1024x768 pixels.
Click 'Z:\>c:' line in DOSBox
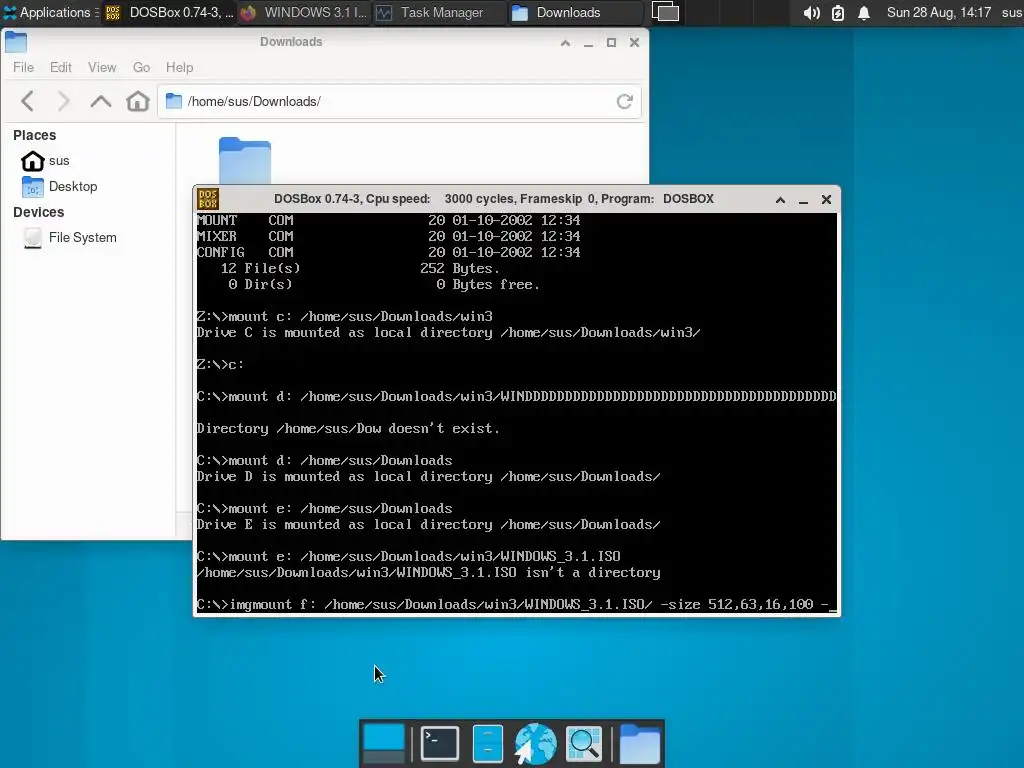pyautogui.click(x=221, y=364)
